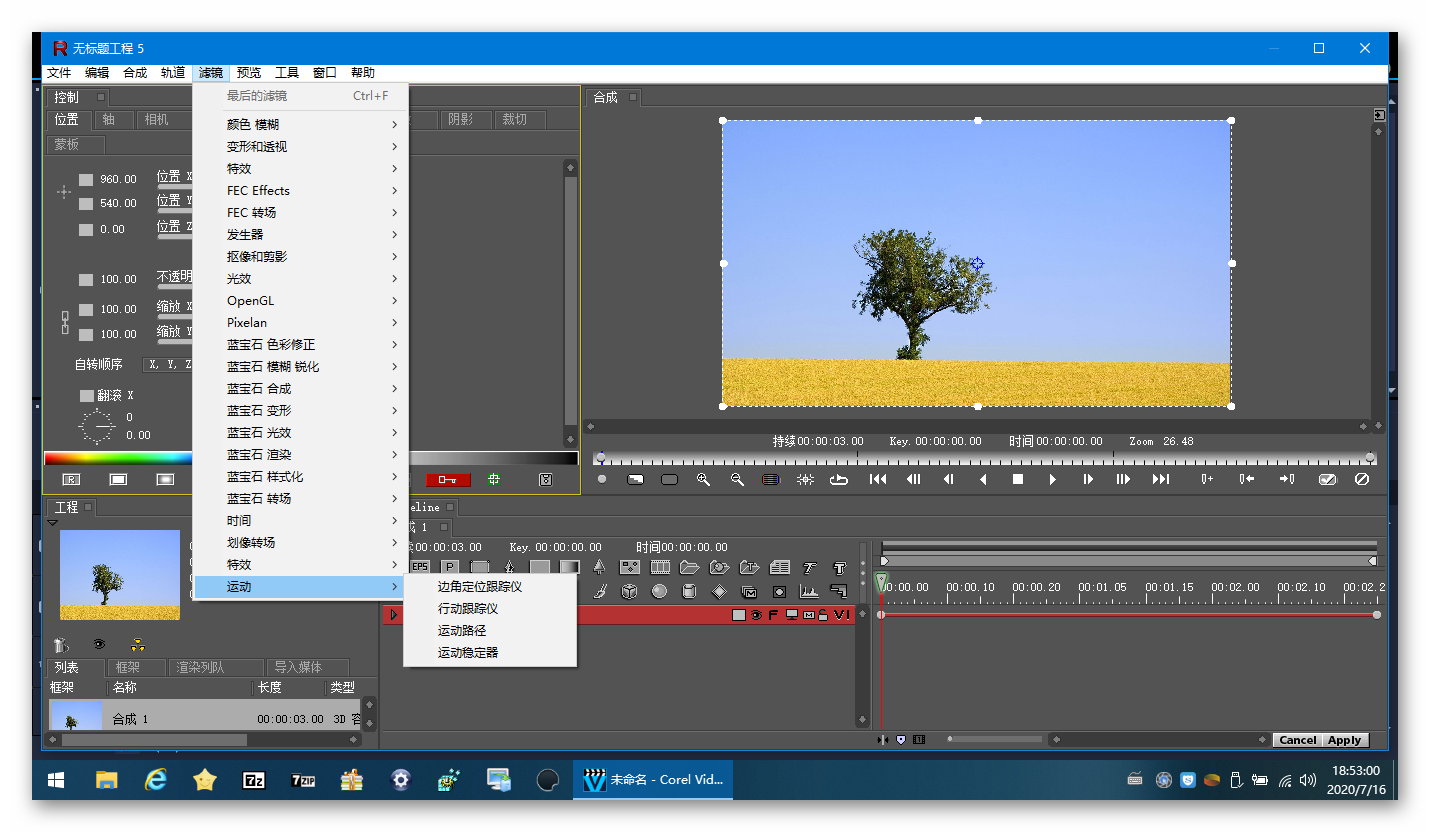The image size is (1430, 832).
Task: Toggle the keyframe checkbox beside 0.00 position Z
Action: pyautogui.click(x=86, y=230)
